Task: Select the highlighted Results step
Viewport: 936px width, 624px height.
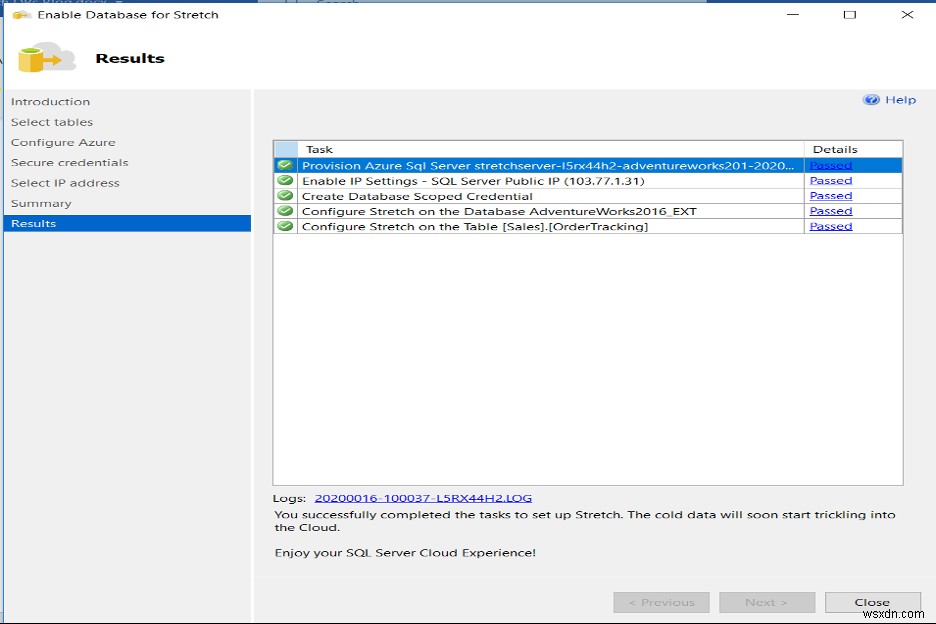Action: point(127,223)
